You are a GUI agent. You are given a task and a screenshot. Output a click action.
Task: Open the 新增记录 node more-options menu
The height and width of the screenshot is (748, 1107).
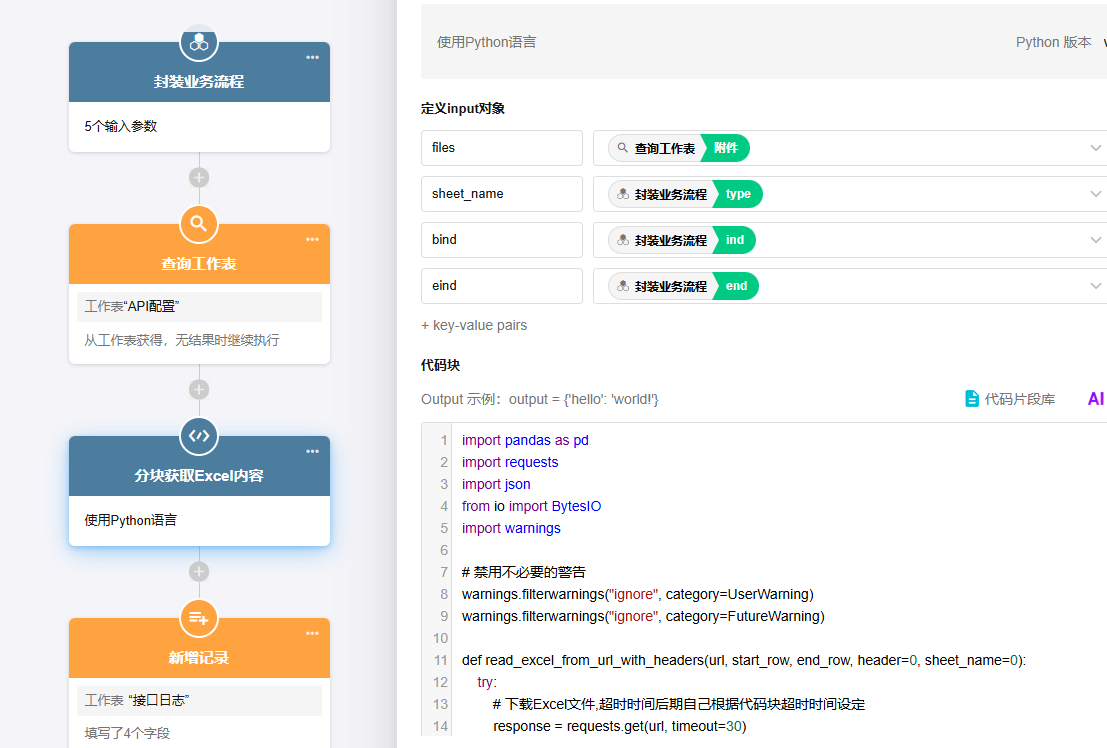coord(313,634)
